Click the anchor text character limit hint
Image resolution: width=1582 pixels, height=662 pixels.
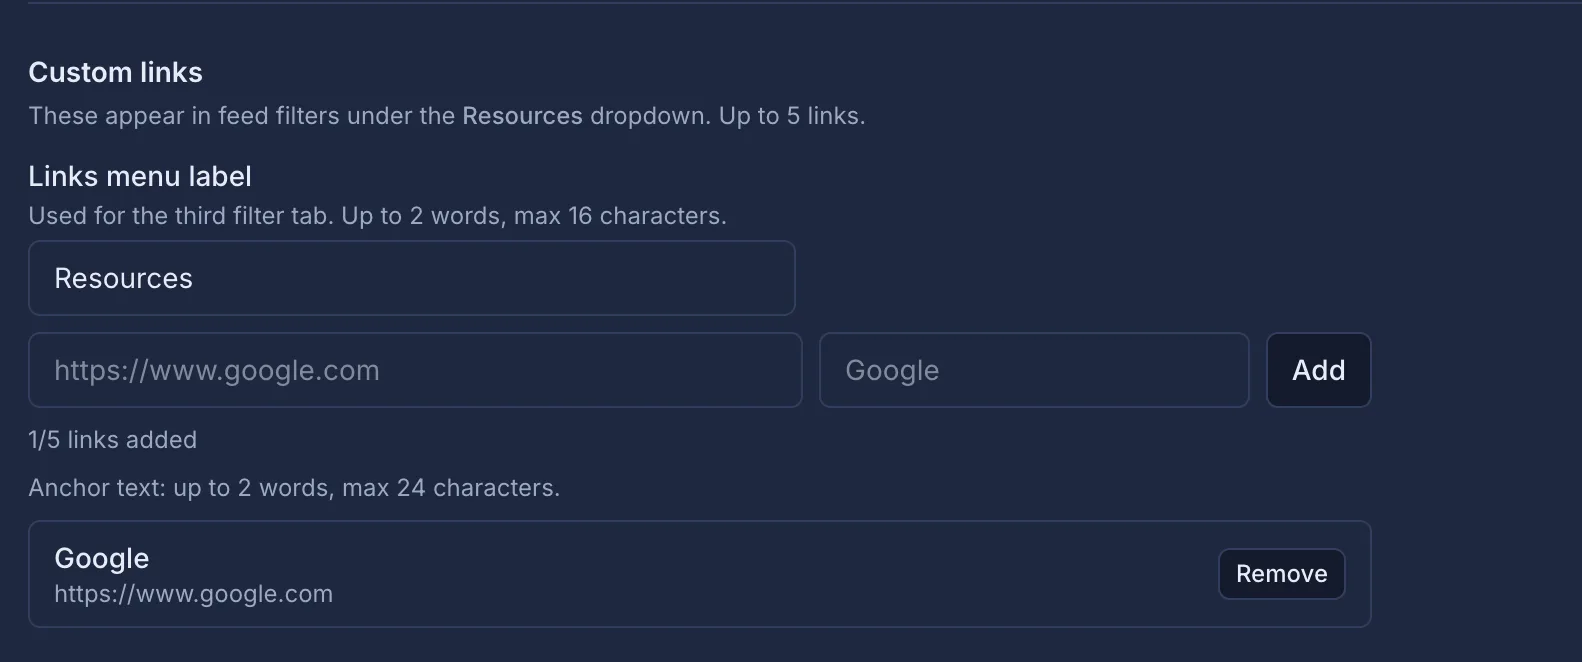tap(294, 487)
